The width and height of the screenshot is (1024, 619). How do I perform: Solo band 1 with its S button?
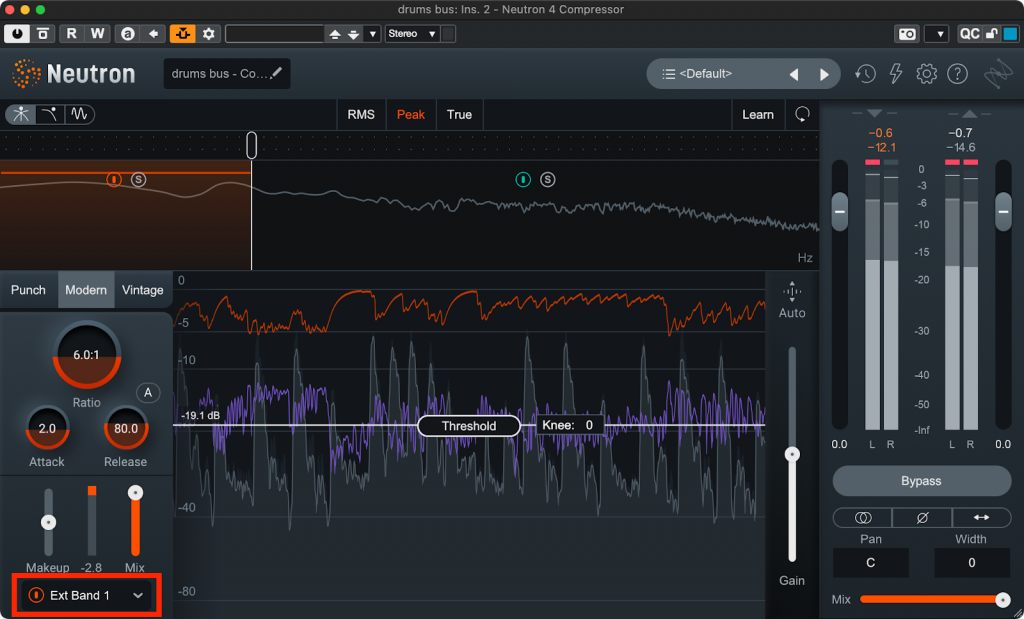pos(138,180)
